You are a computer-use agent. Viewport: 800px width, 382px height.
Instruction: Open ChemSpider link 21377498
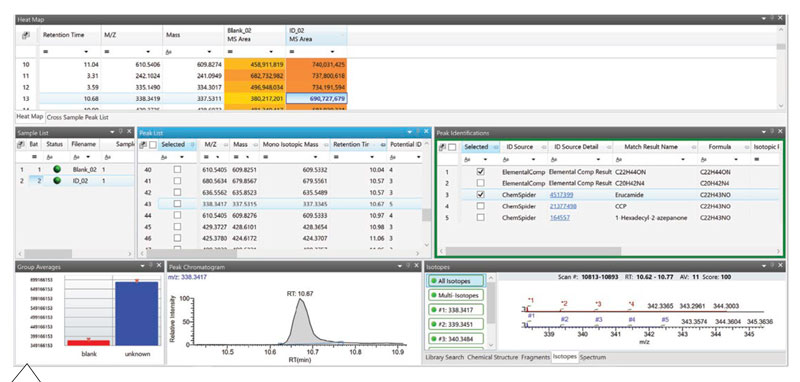563,206
